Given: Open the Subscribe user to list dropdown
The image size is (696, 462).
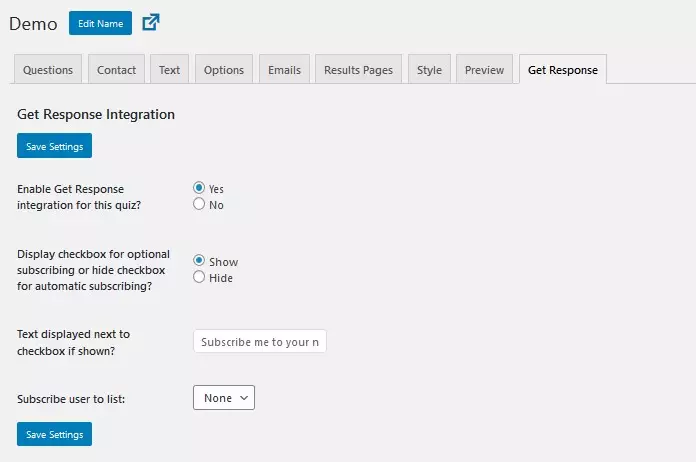Looking at the screenshot, I should 224,398.
